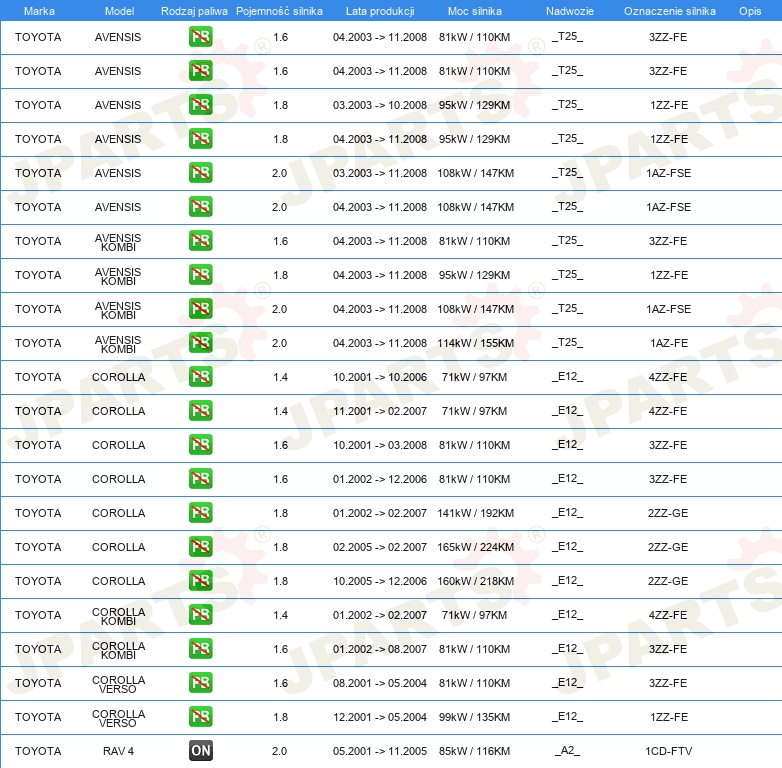Viewport: 782px width, 768px height.
Task: Click petrol icon in Corolla Kombi 1.4 row
Action: [x=200, y=614]
